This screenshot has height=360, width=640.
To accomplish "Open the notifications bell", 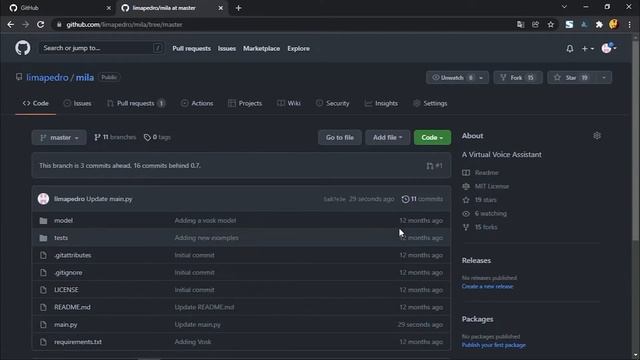I will [570, 49].
